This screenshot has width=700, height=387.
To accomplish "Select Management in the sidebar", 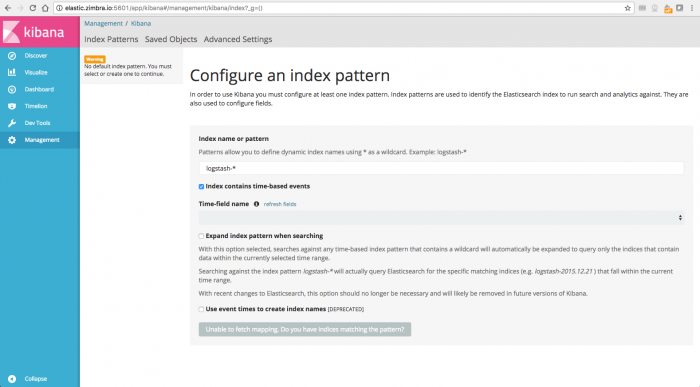I will coord(42,140).
